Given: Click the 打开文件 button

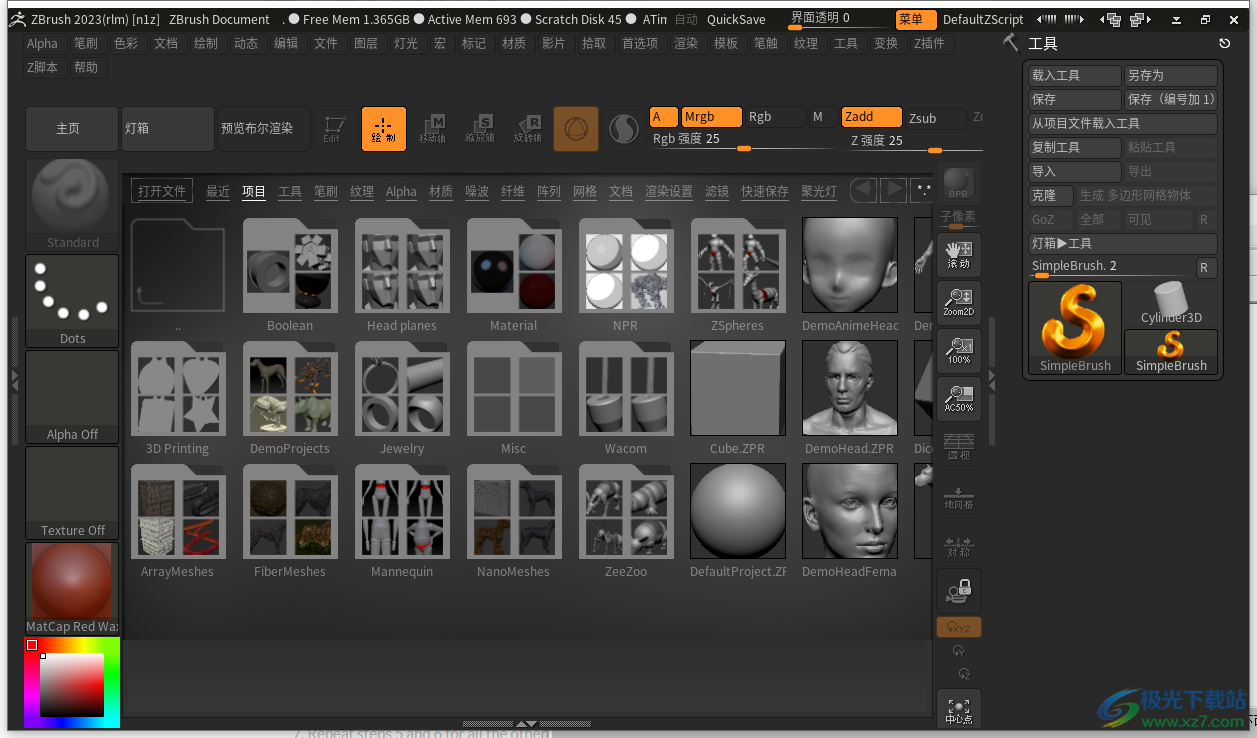Looking at the screenshot, I should coord(162,191).
